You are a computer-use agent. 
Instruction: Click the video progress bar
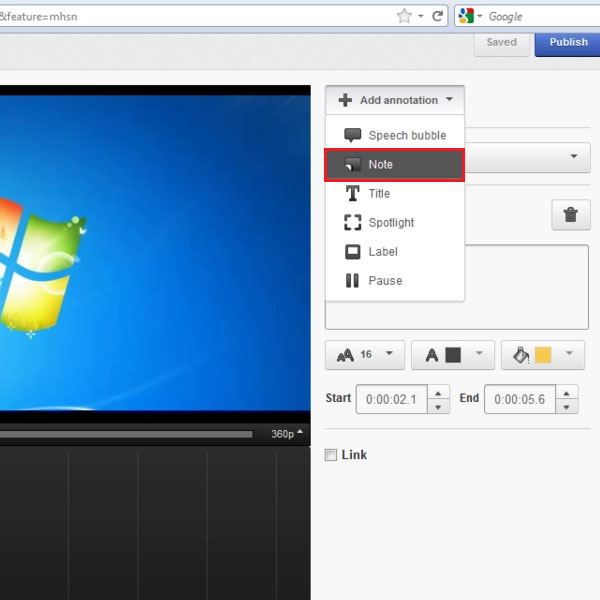126,434
